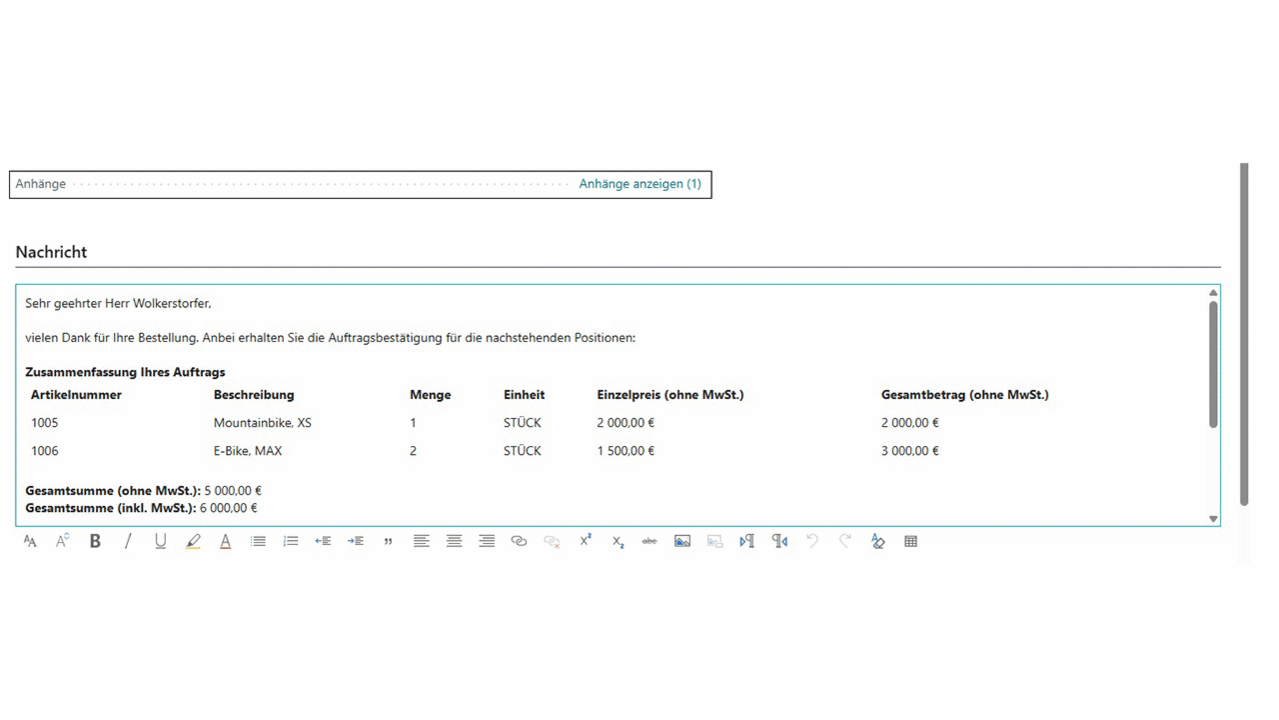Apply superscript formatting
Screen dimensions: 1279x720
pos(585,541)
